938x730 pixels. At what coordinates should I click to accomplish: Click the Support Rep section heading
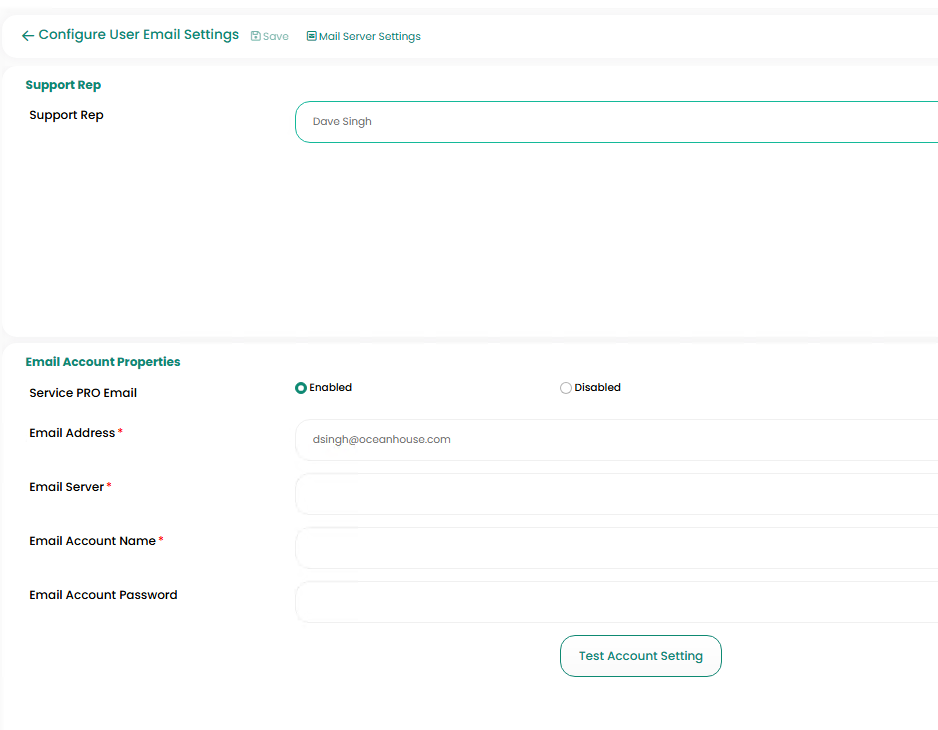[x=63, y=85]
